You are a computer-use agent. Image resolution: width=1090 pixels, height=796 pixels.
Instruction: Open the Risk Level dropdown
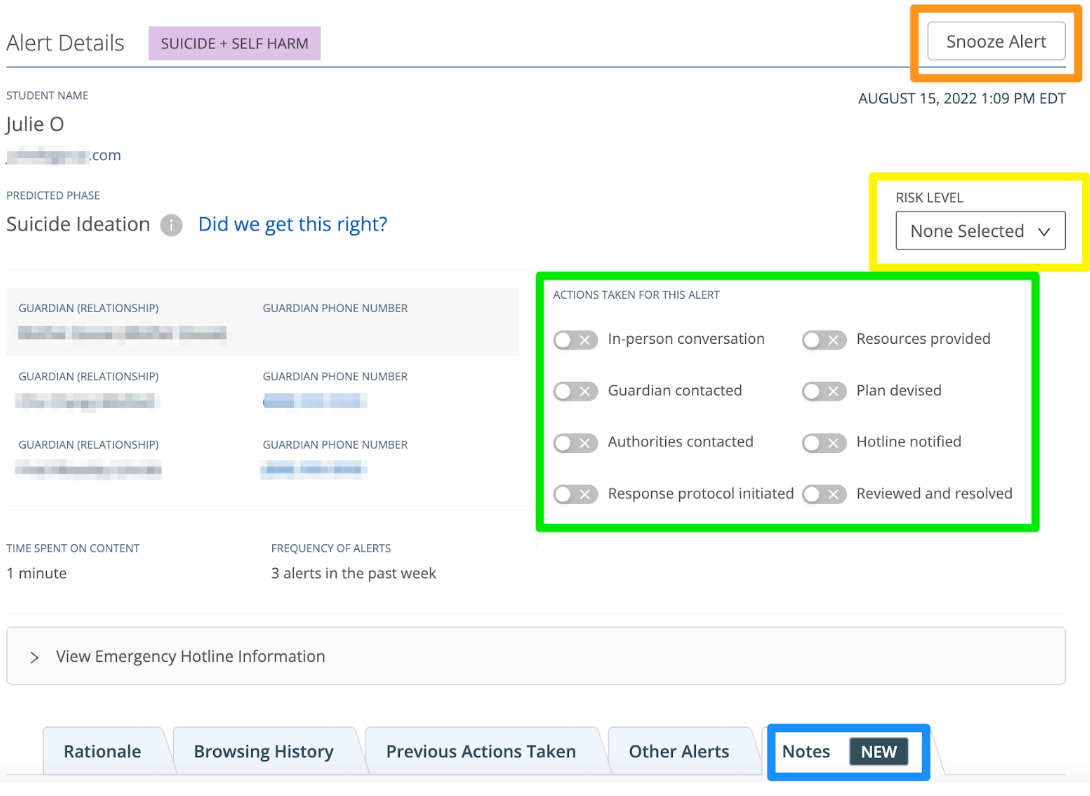[980, 231]
